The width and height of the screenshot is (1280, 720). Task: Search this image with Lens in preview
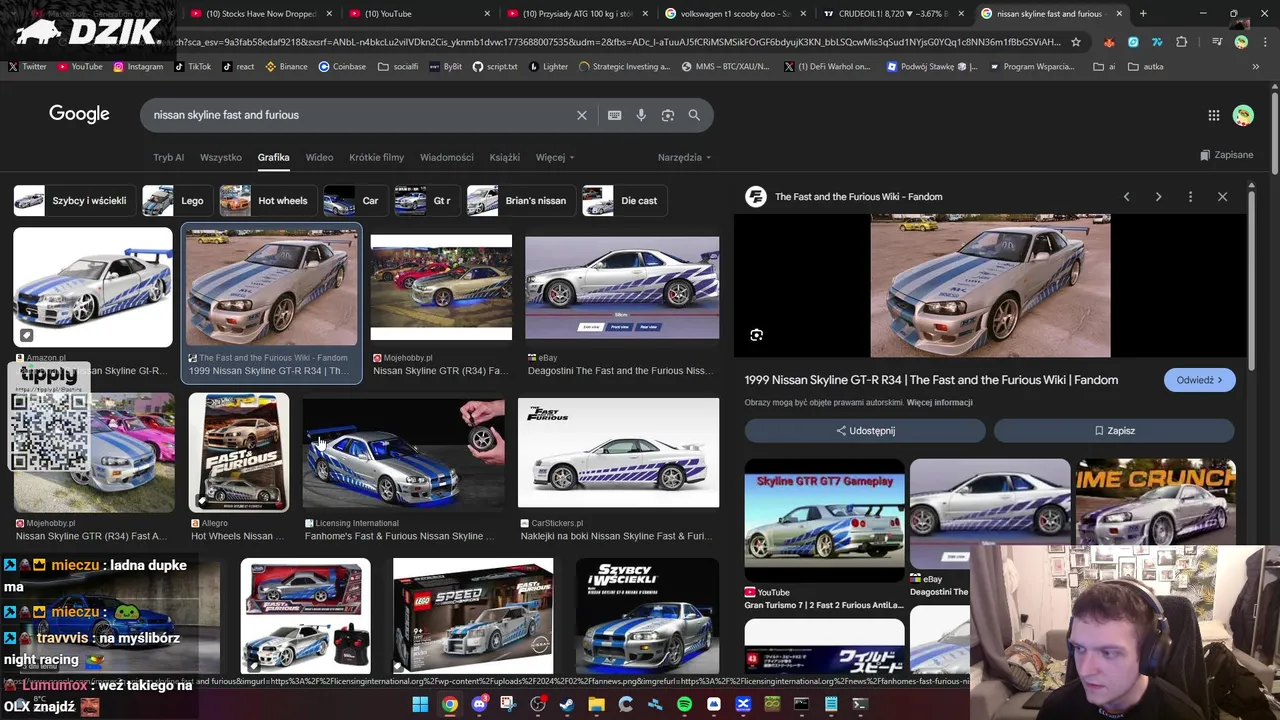pos(756,335)
